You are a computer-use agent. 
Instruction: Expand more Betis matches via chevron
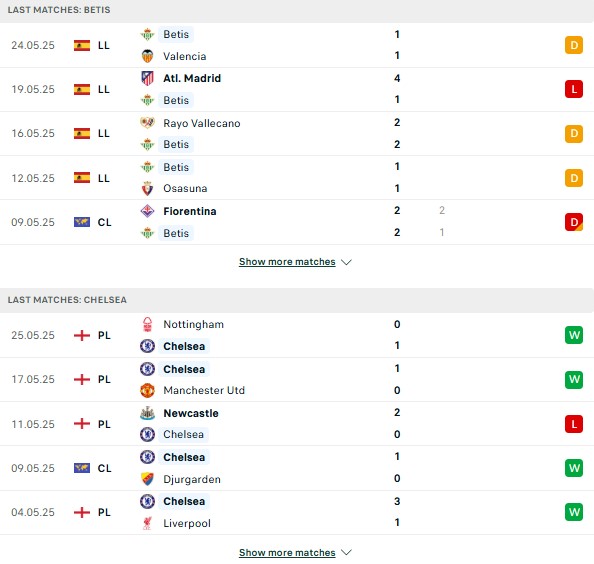click(346, 262)
